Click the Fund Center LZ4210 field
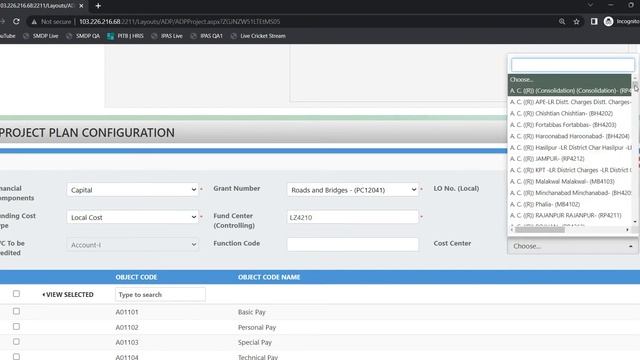 coord(353,217)
